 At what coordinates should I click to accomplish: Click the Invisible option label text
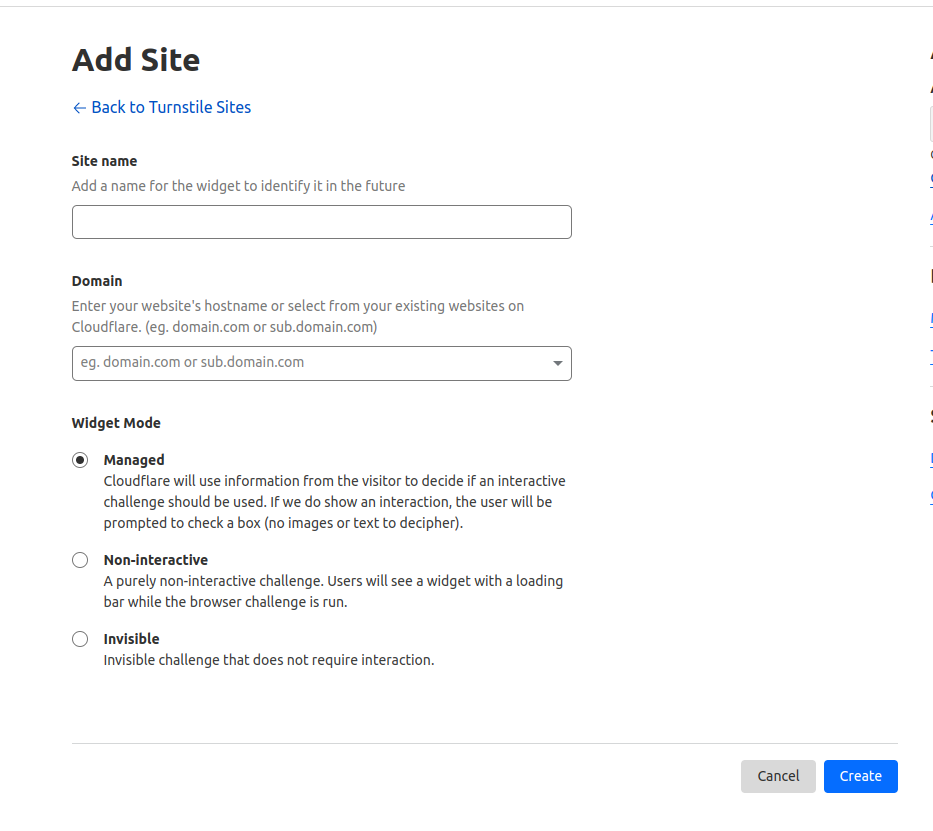[132, 638]
